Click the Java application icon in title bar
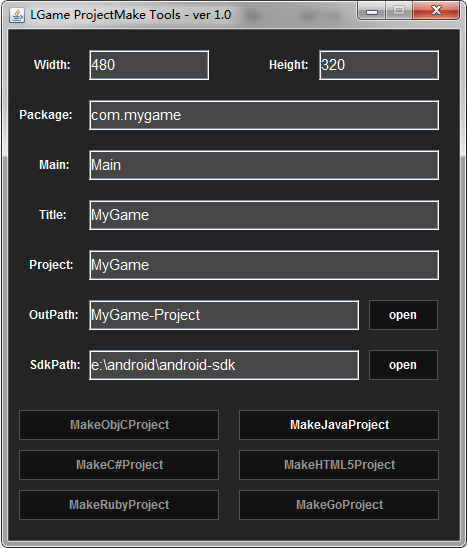This screenshot has width=467, height=548. pyautogui.click(x=17, y=15)
